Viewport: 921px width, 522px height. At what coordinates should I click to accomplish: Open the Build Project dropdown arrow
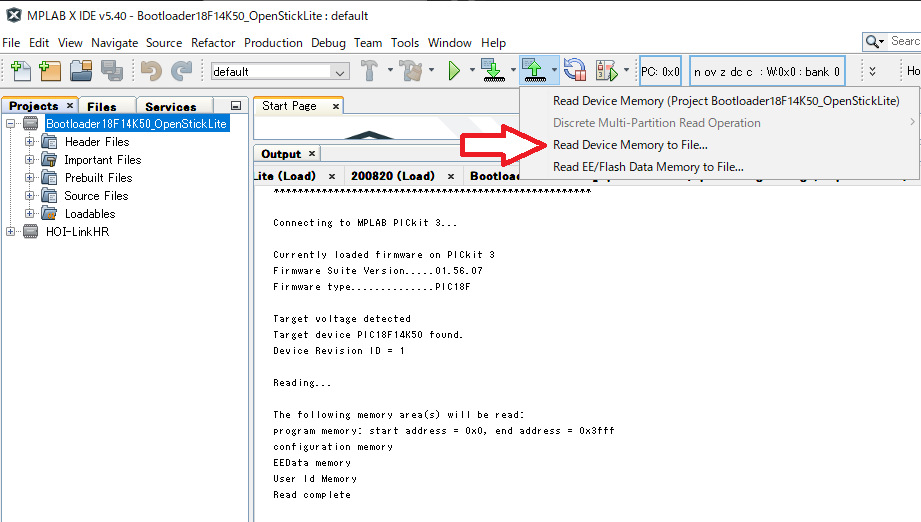click(x=390, y=70)
